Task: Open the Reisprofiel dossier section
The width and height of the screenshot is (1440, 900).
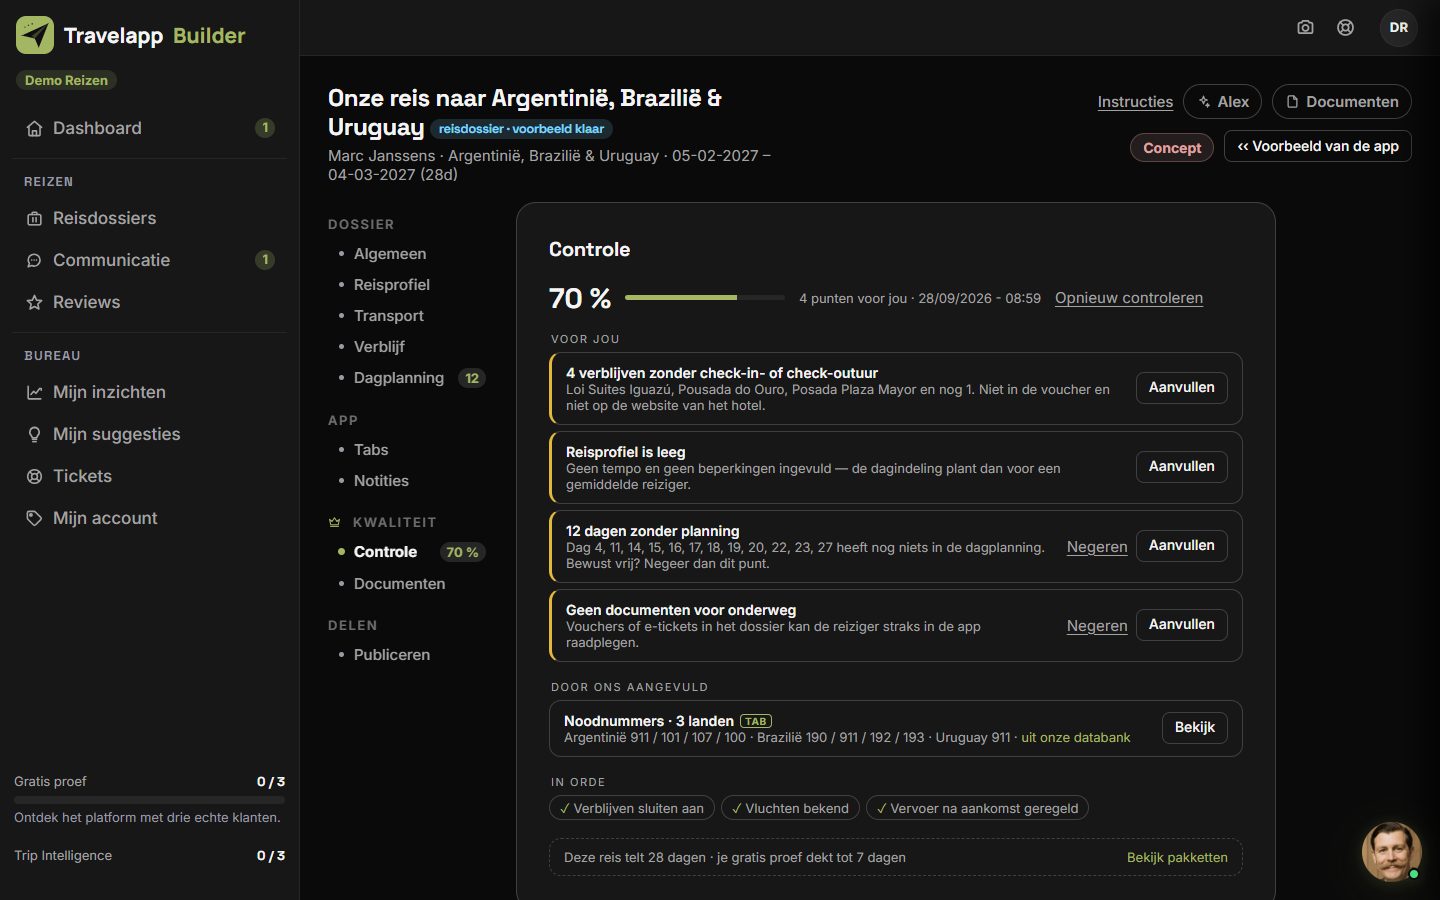Action: click(x=391, y=285)
